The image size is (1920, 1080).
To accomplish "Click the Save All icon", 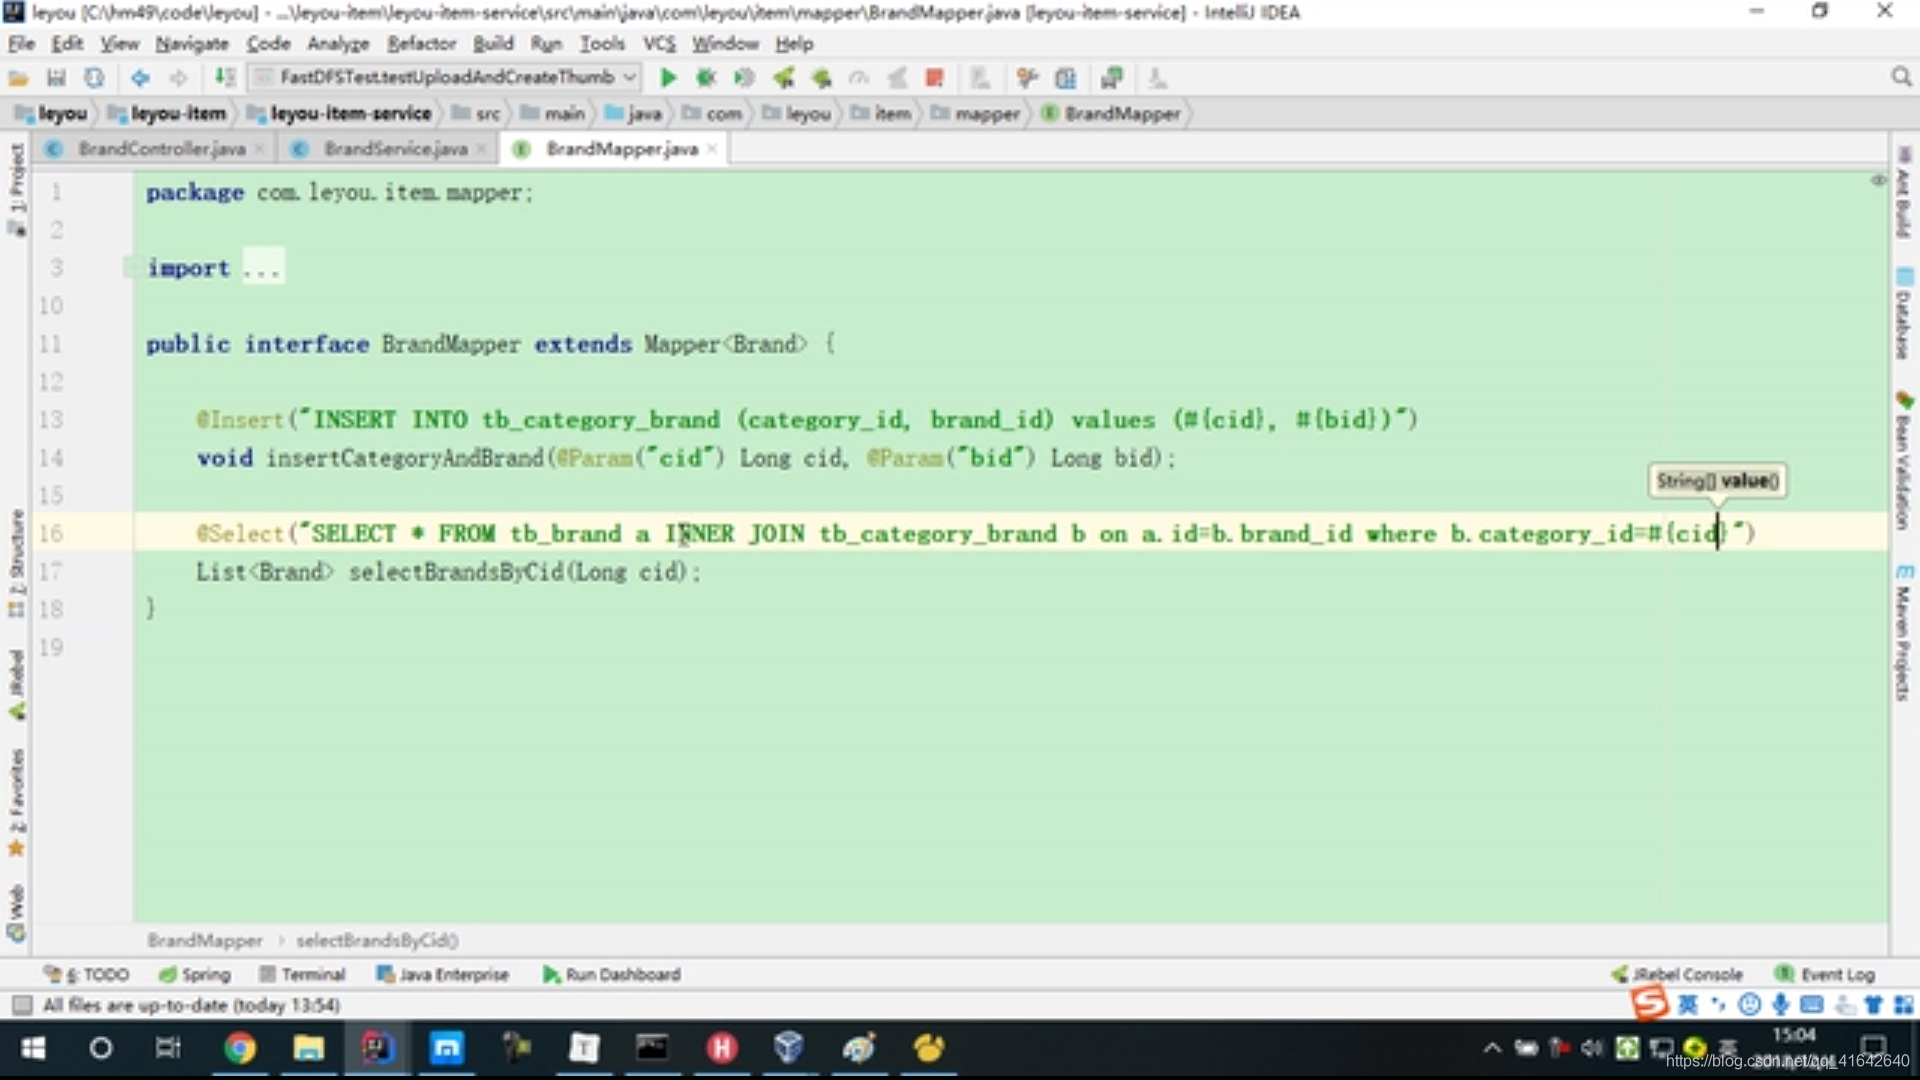I will [x=56, y=78].
